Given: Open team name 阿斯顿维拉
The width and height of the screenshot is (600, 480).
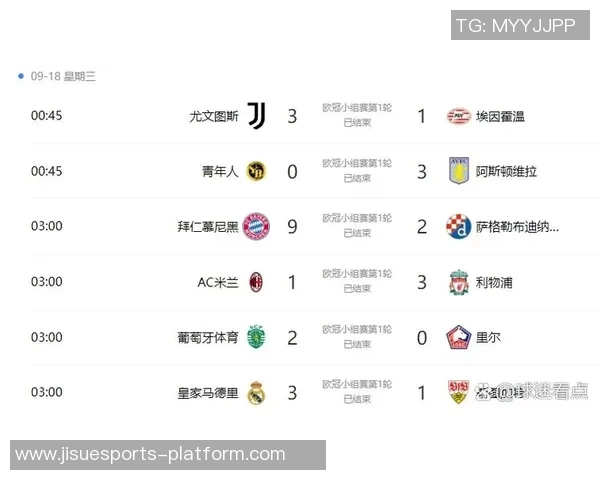Looking at the screenshot, I should click(x=506, y=171).
